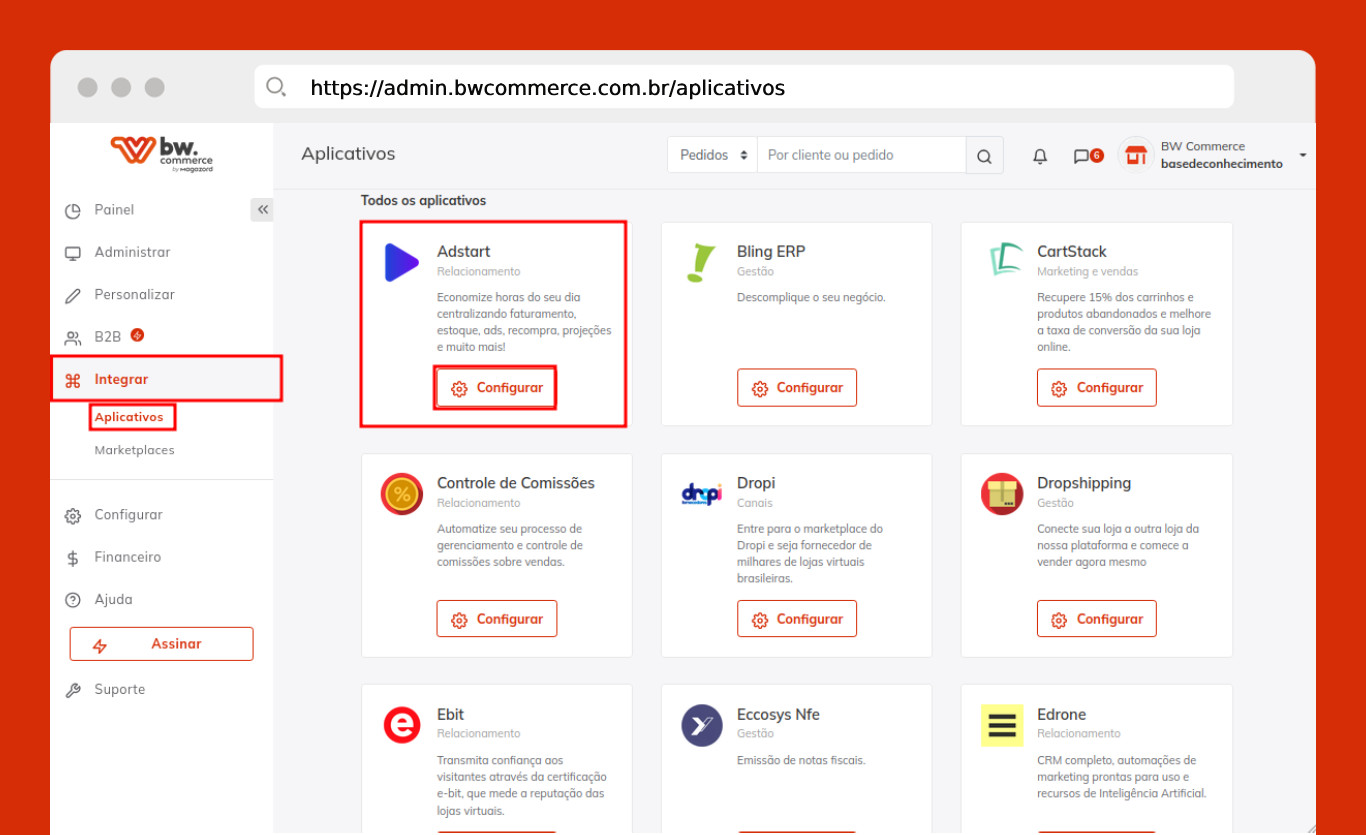Click the Dropi logo
Viewport: 1366px width, 835px height.
tap(701, 494)
